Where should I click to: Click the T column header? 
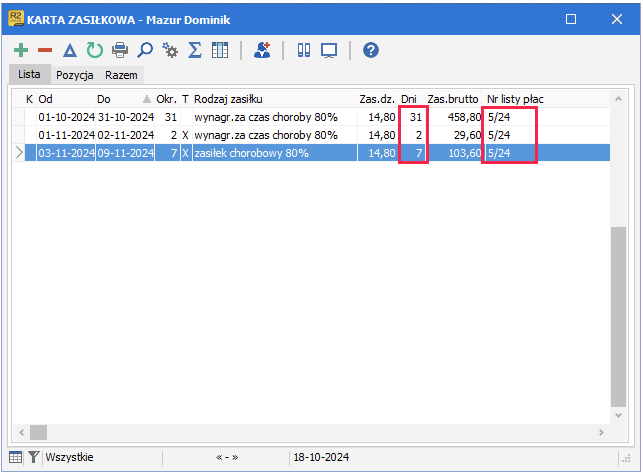pos(185,99)
